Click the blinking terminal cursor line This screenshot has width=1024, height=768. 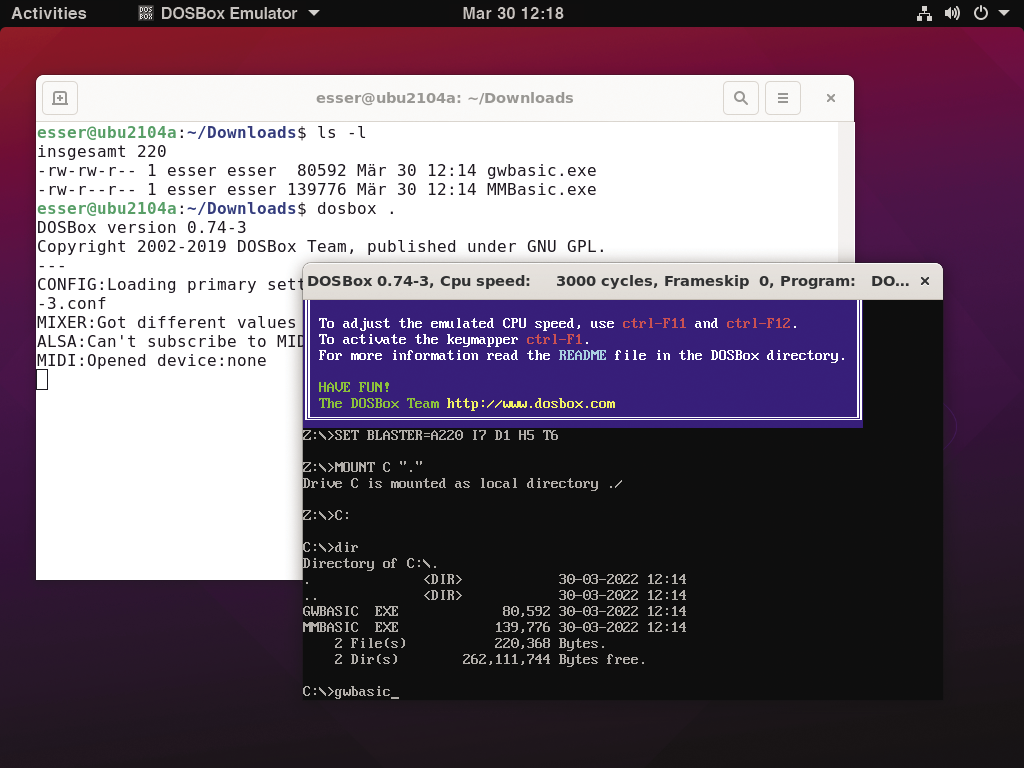pyautogui.click(x=41, y=379)
